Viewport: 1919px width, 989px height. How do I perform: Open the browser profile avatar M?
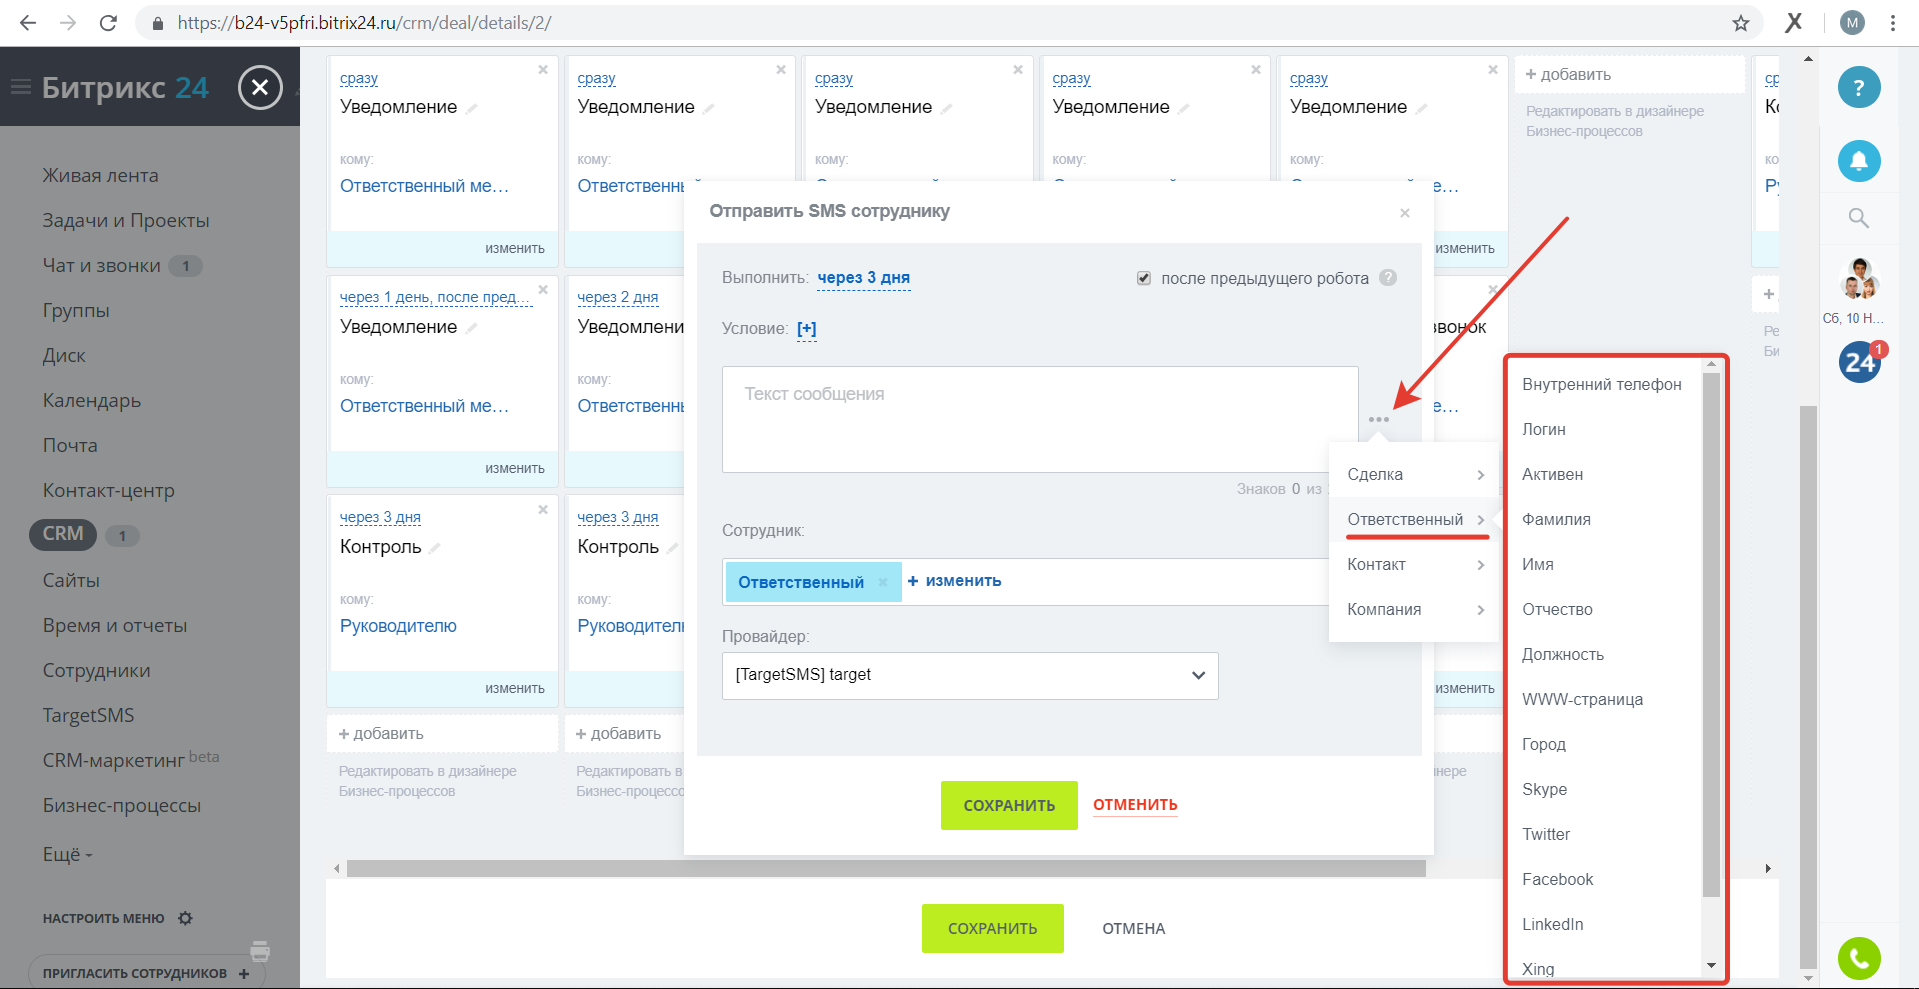1853,22
